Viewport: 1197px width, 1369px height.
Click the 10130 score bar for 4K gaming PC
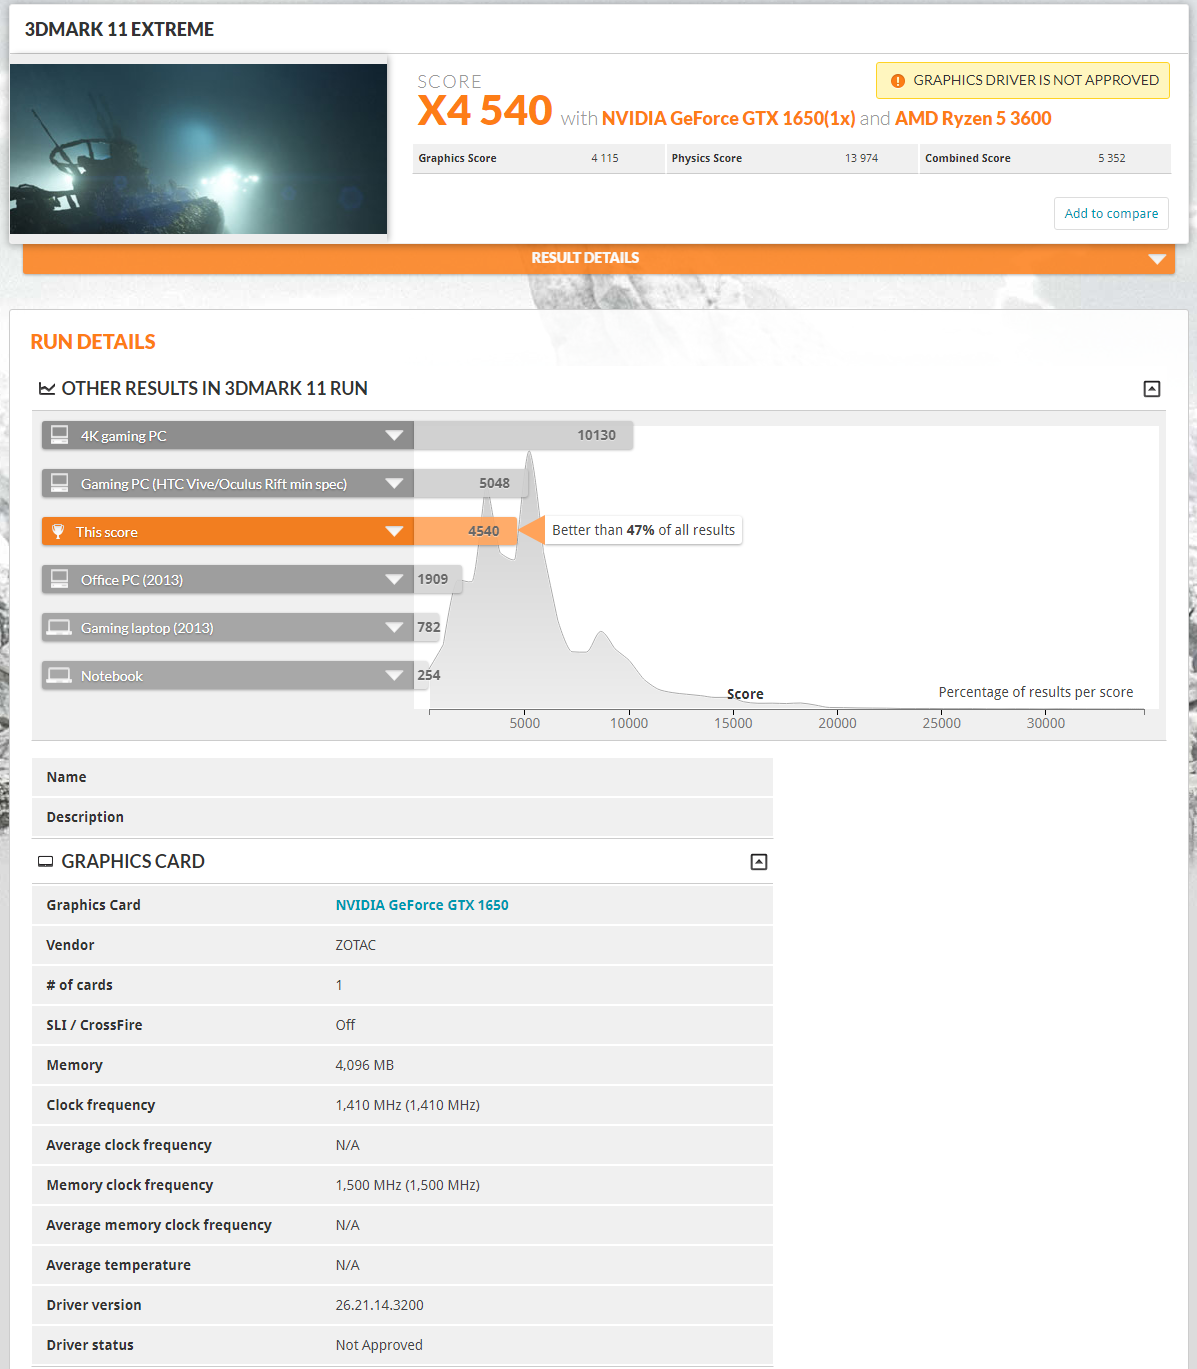click(x=523, y=435)
